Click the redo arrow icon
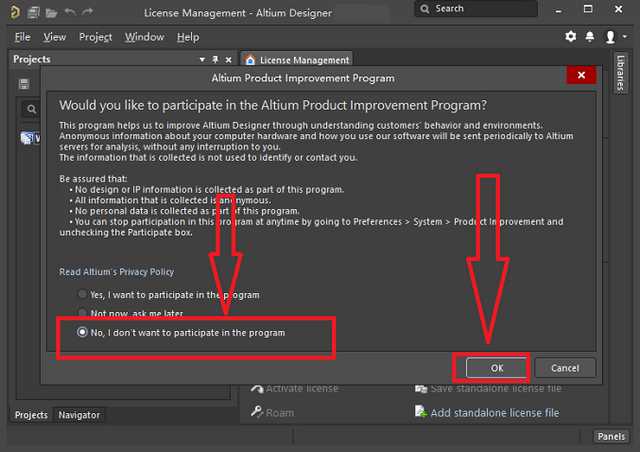The image size is (640, 452). [87, 12]
